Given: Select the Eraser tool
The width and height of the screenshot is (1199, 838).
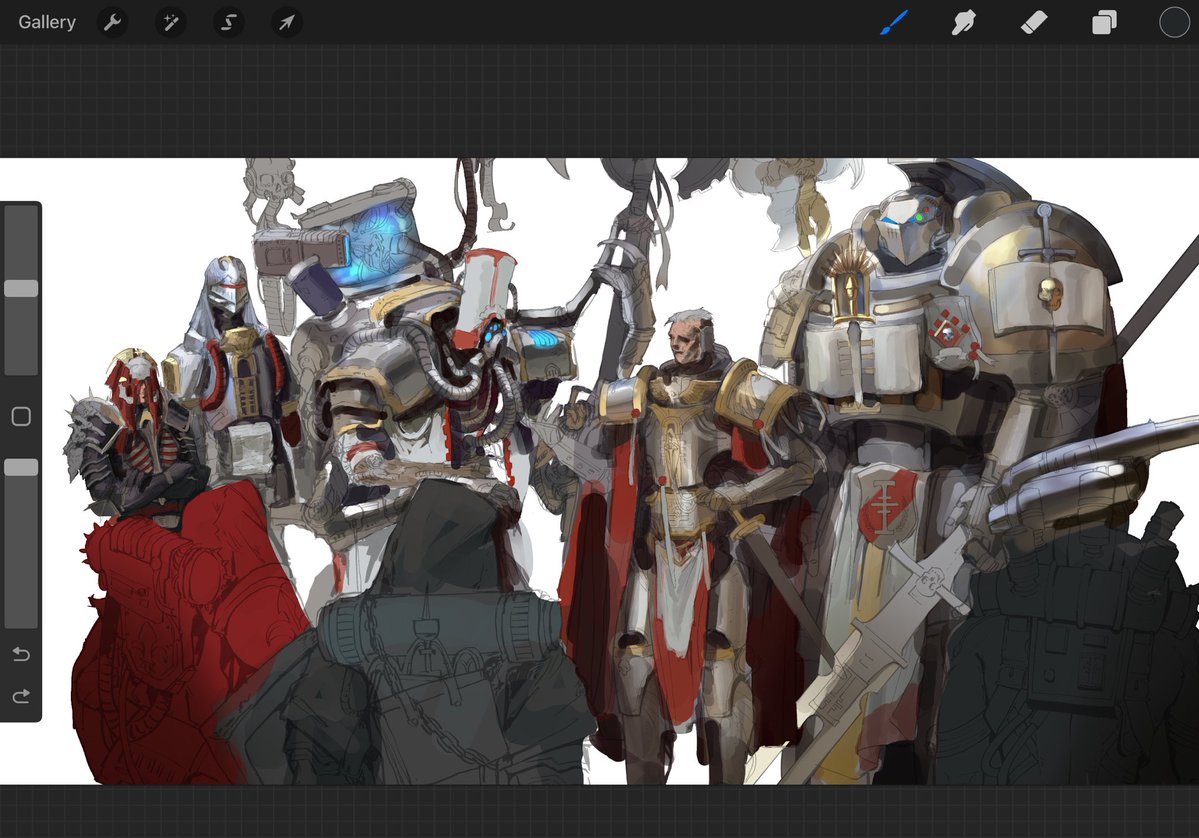Looking at the screenshot, I should click(1034, 22).
